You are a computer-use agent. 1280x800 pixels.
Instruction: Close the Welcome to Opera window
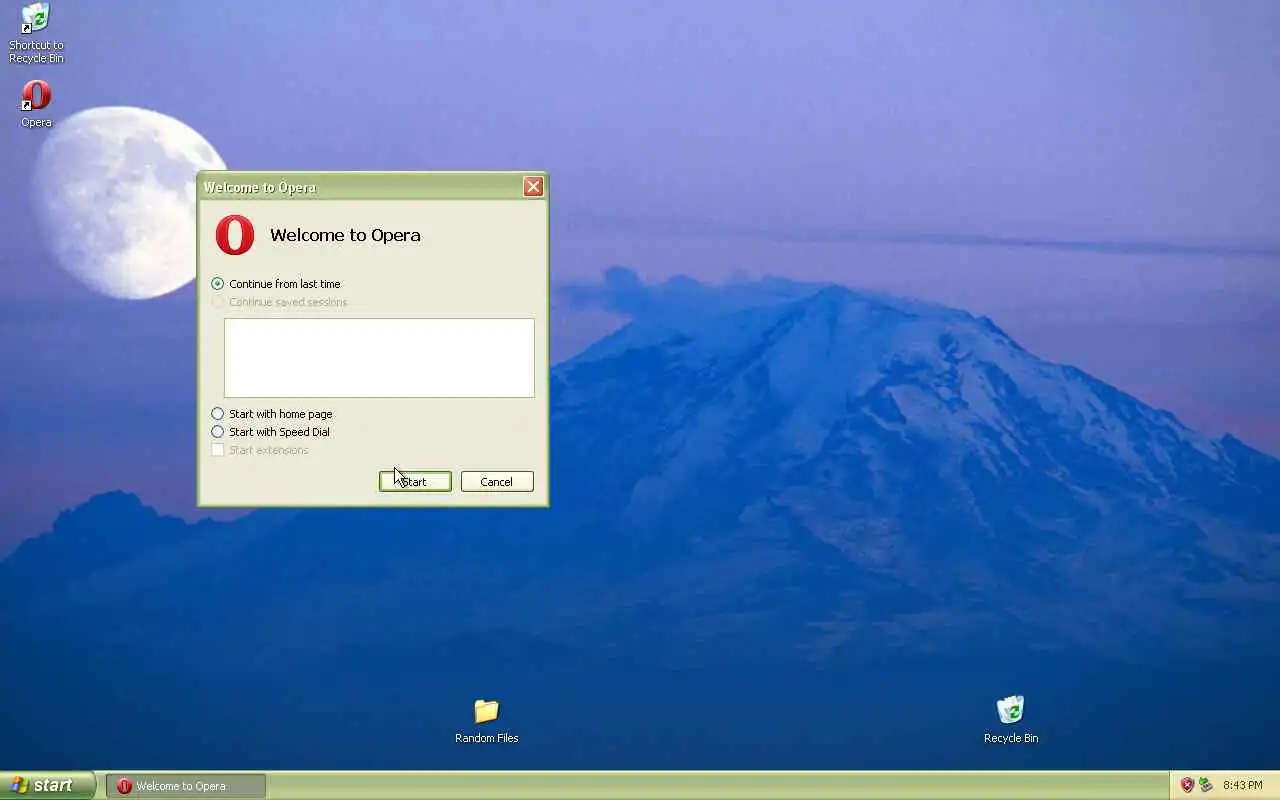click(533, 186)
